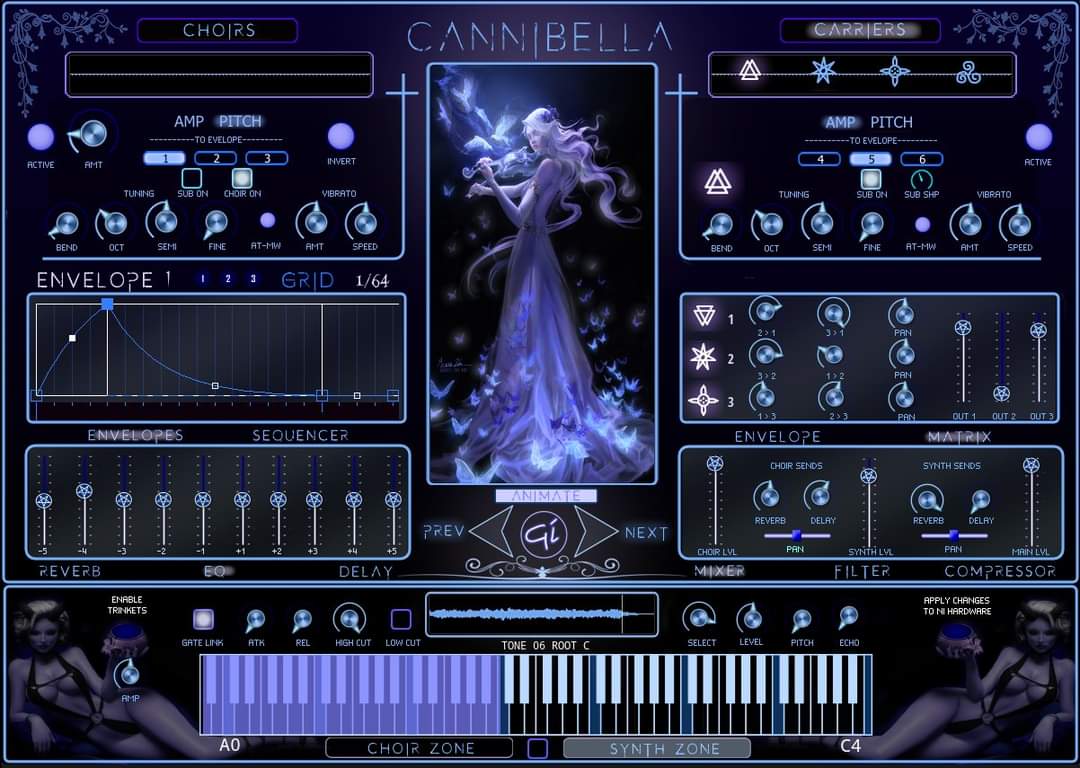The height and width of the screenshot is (768, 1080).
Task: Open the COMPRESSOR tab
Action: 1000,572
